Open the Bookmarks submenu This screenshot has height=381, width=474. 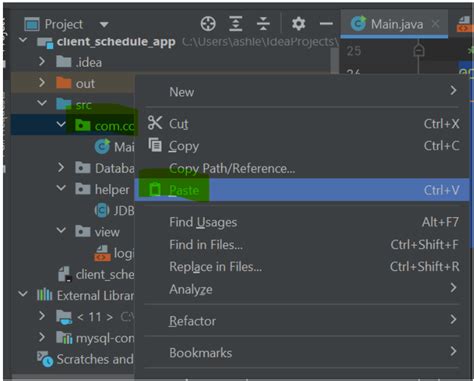click(x=302, y=352)
